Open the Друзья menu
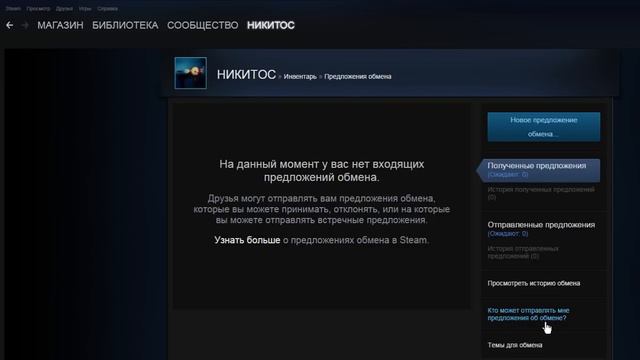 coord(64,9)
